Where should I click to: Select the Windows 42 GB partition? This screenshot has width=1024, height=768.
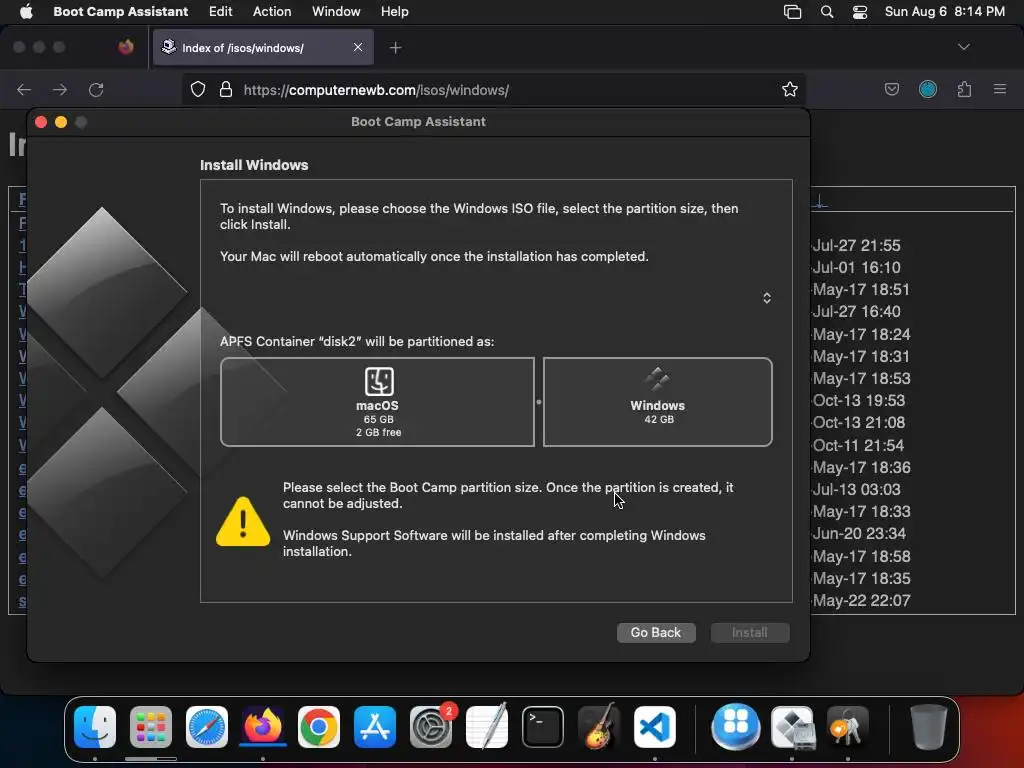click(x=658, y=402)
